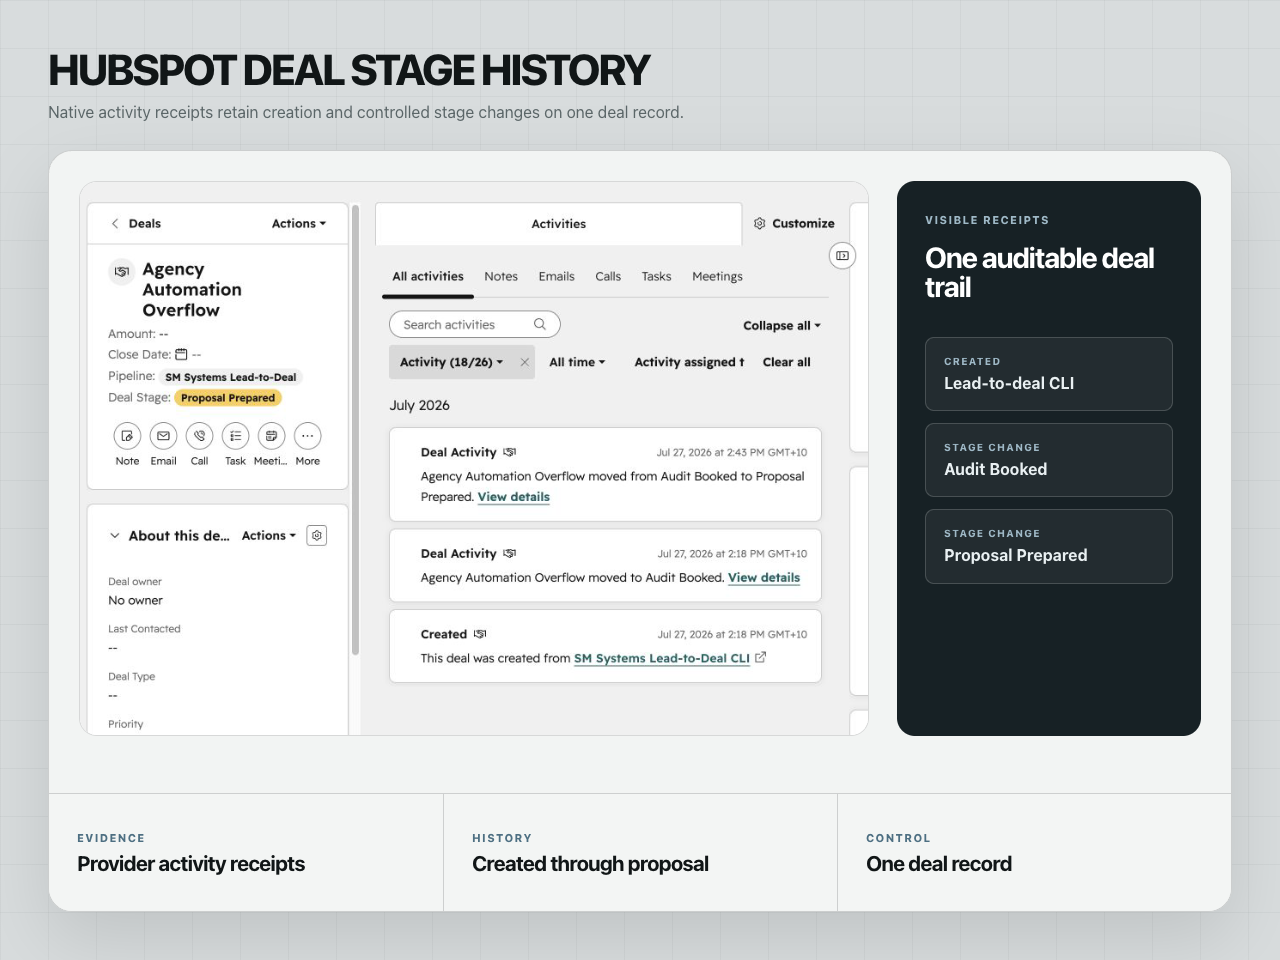Click the One deal record text
Image resolution: width=1280 pixels, height=960 pixels.
coord(939,864)
